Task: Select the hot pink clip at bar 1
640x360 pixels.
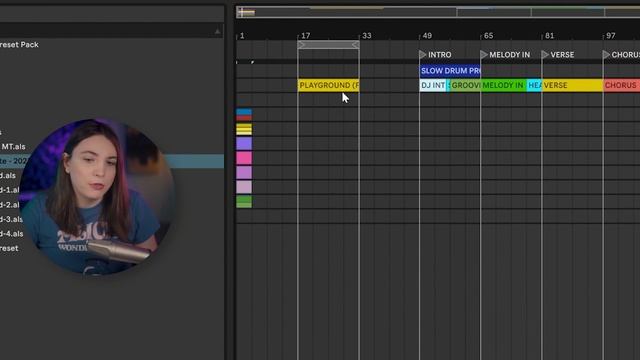Action: point(244,158)
